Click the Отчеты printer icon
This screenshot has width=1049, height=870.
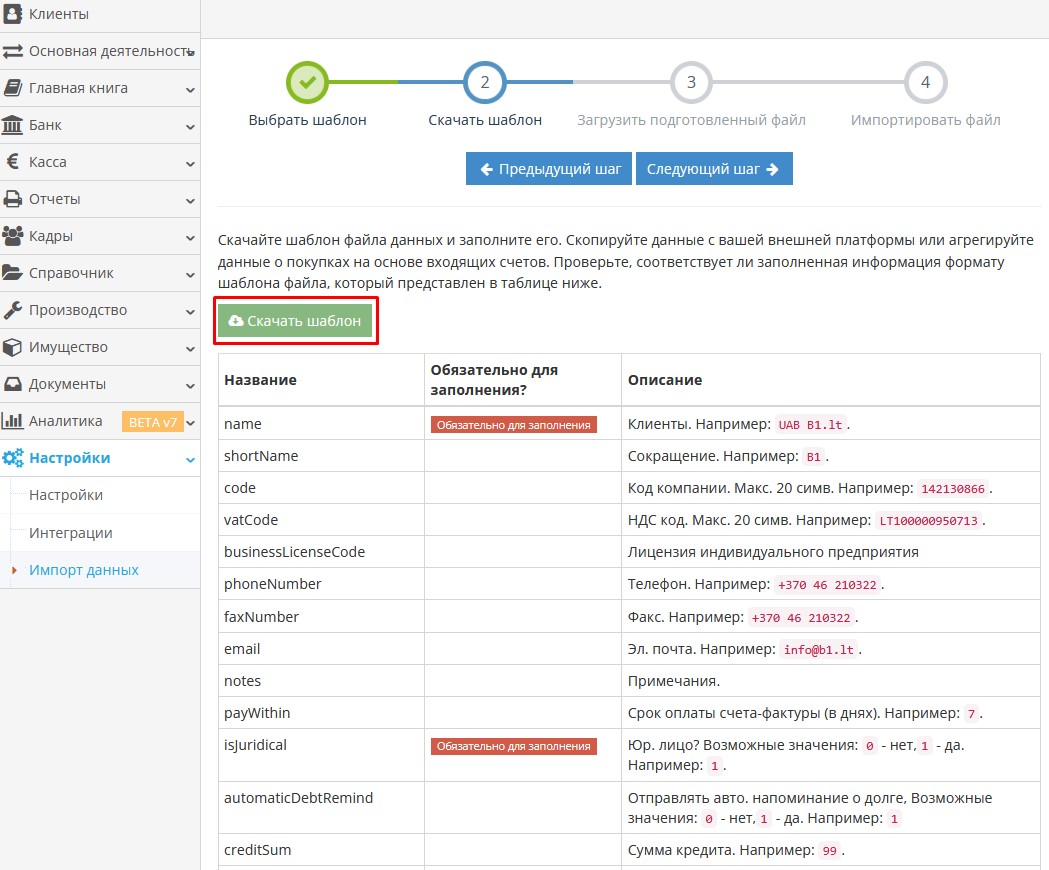(13, 199)
